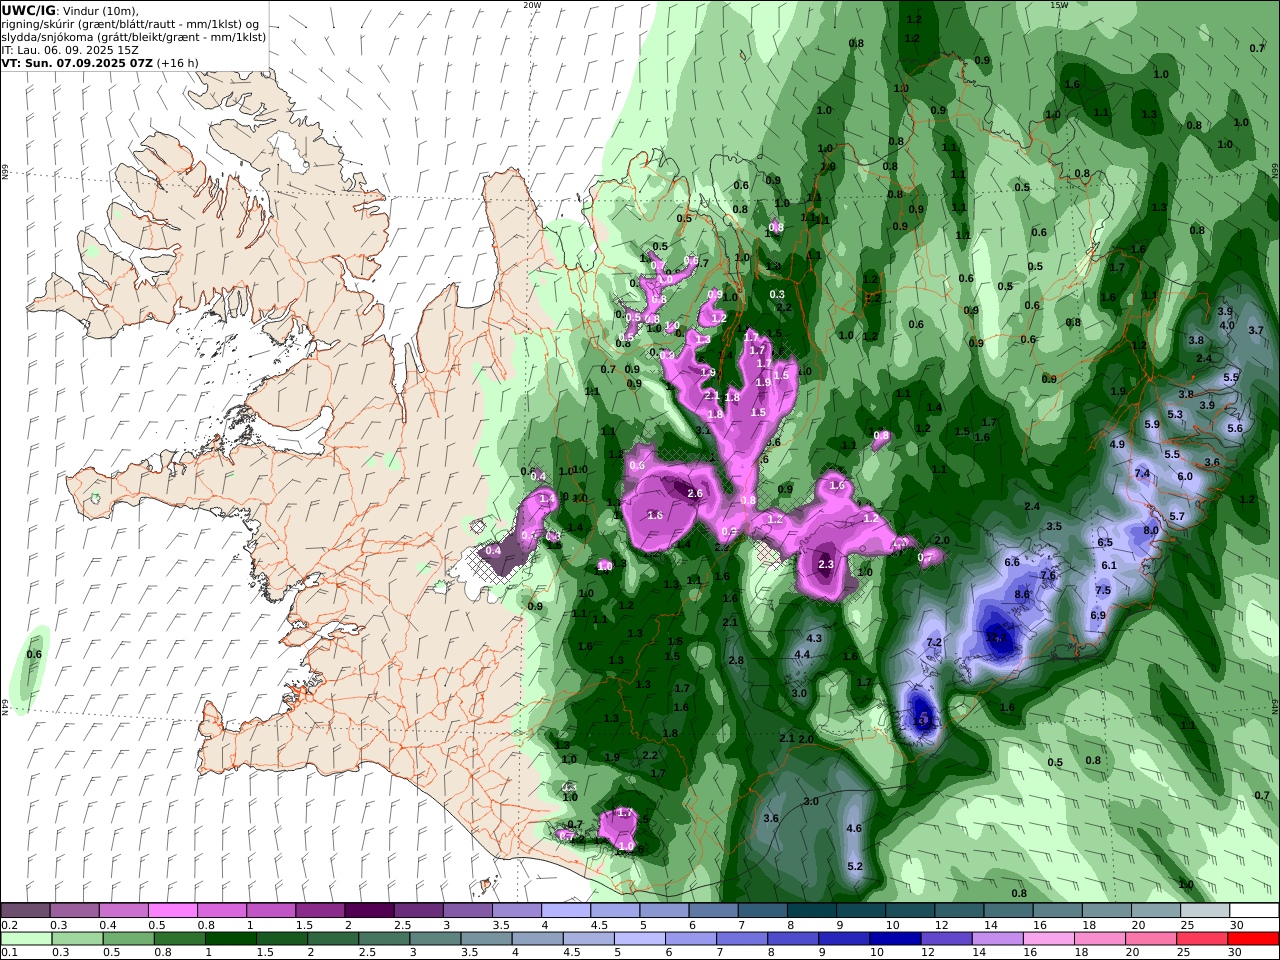Click the '4.6' precipitation value
The height and width of the screenshot is (960, 1280).
854,828
